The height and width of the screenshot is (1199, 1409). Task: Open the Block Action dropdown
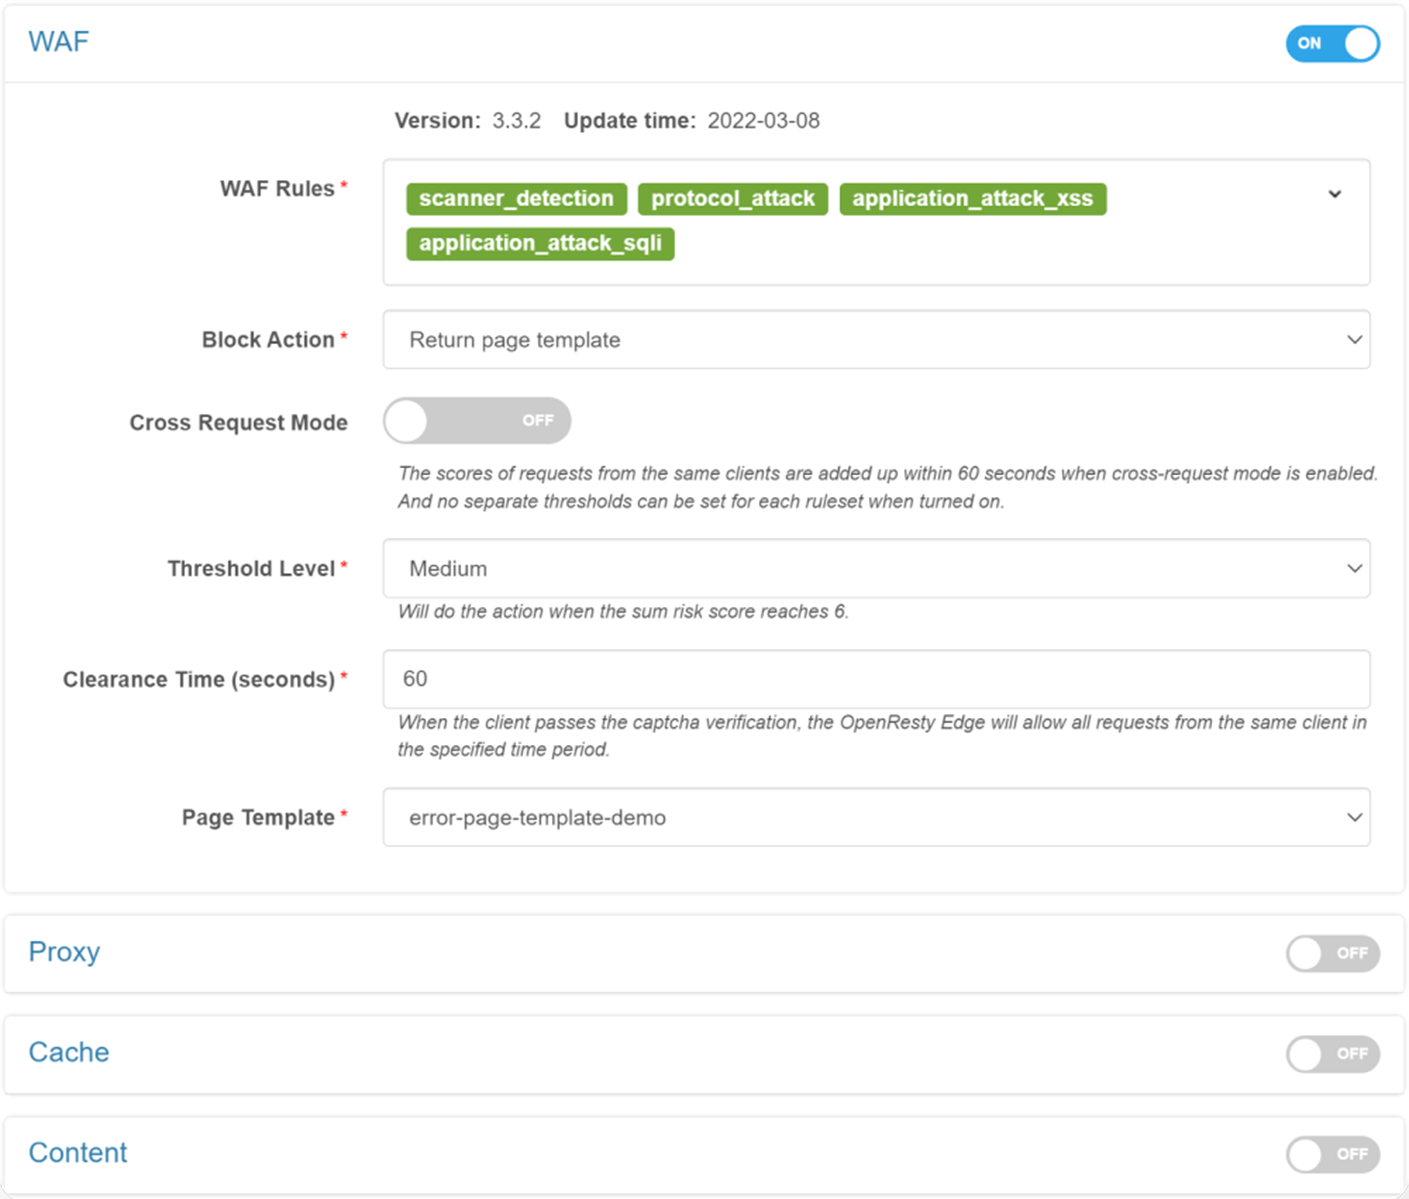[876, 340]
